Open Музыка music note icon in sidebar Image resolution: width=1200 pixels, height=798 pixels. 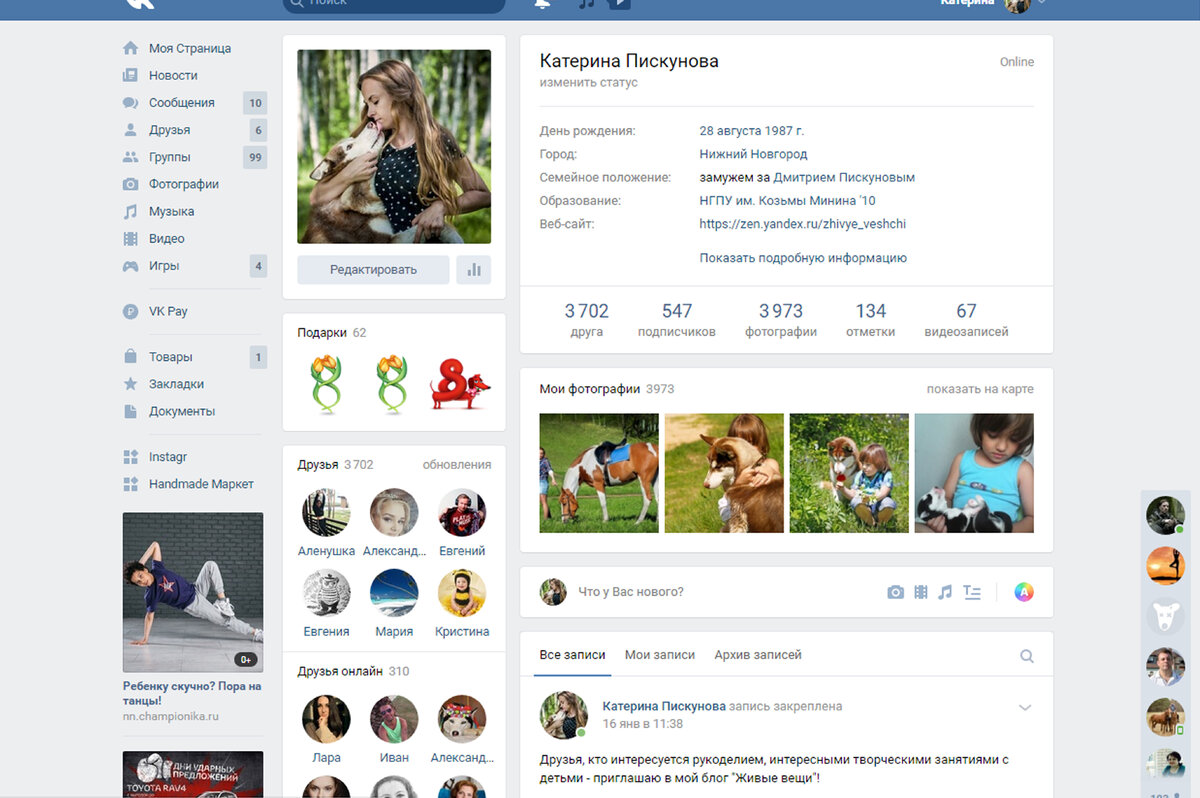130,212
